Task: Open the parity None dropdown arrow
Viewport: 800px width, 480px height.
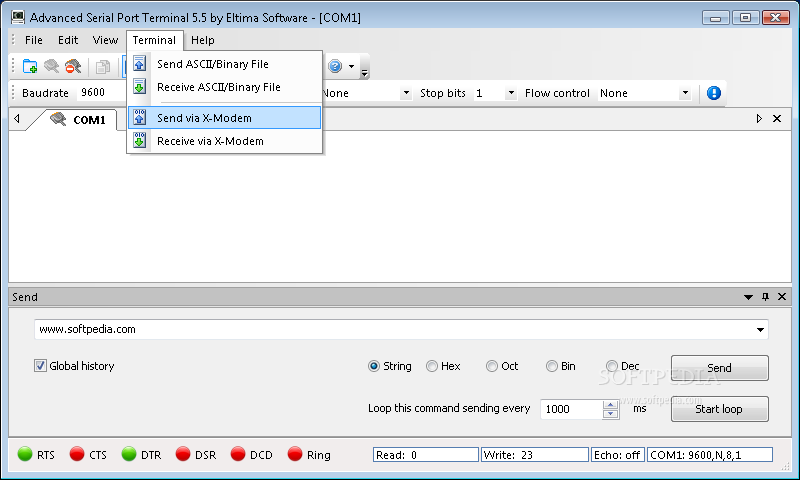Action: click(x=406, y=93)
